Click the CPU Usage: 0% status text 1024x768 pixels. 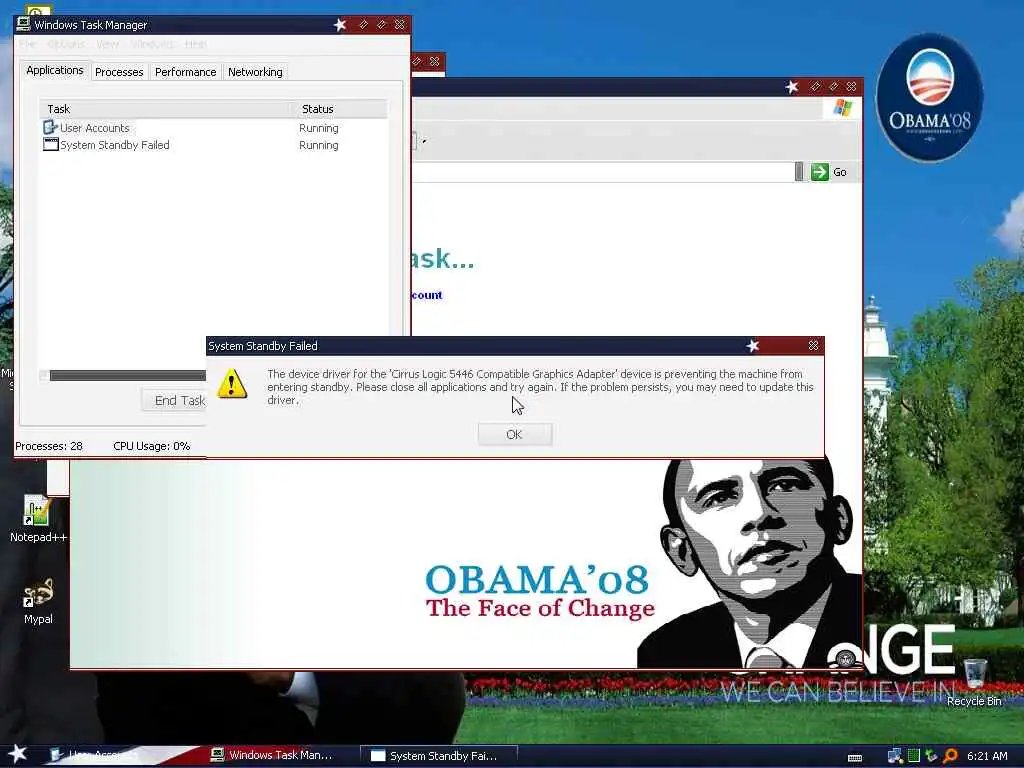[x=152, y=446]
